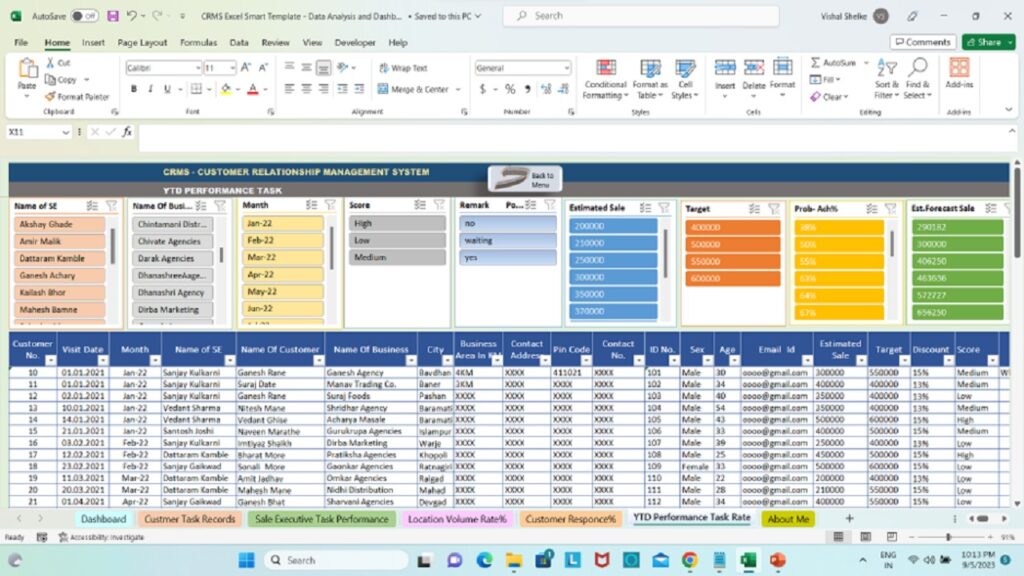Viewport: 1024px width, 576px height.
Task: Open filter dropdown for City column
Action: pyautogui.click(x=447, y=360)
